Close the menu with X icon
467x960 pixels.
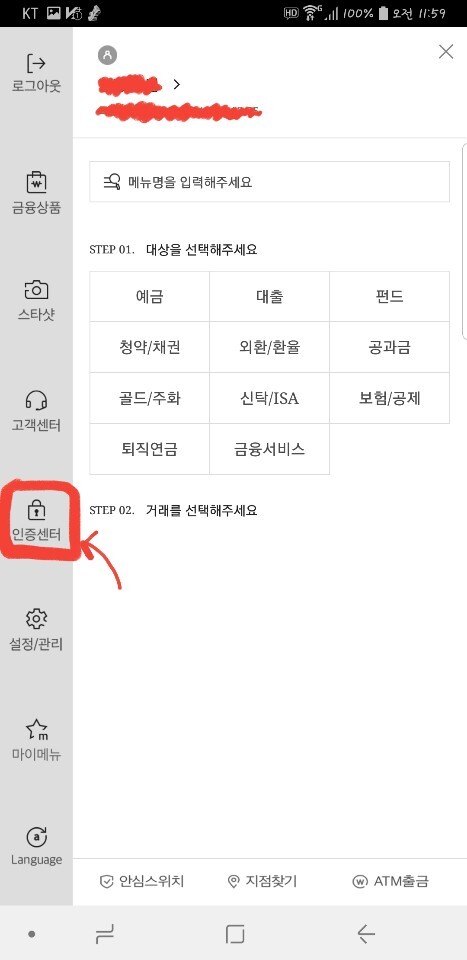pos(446,52)
